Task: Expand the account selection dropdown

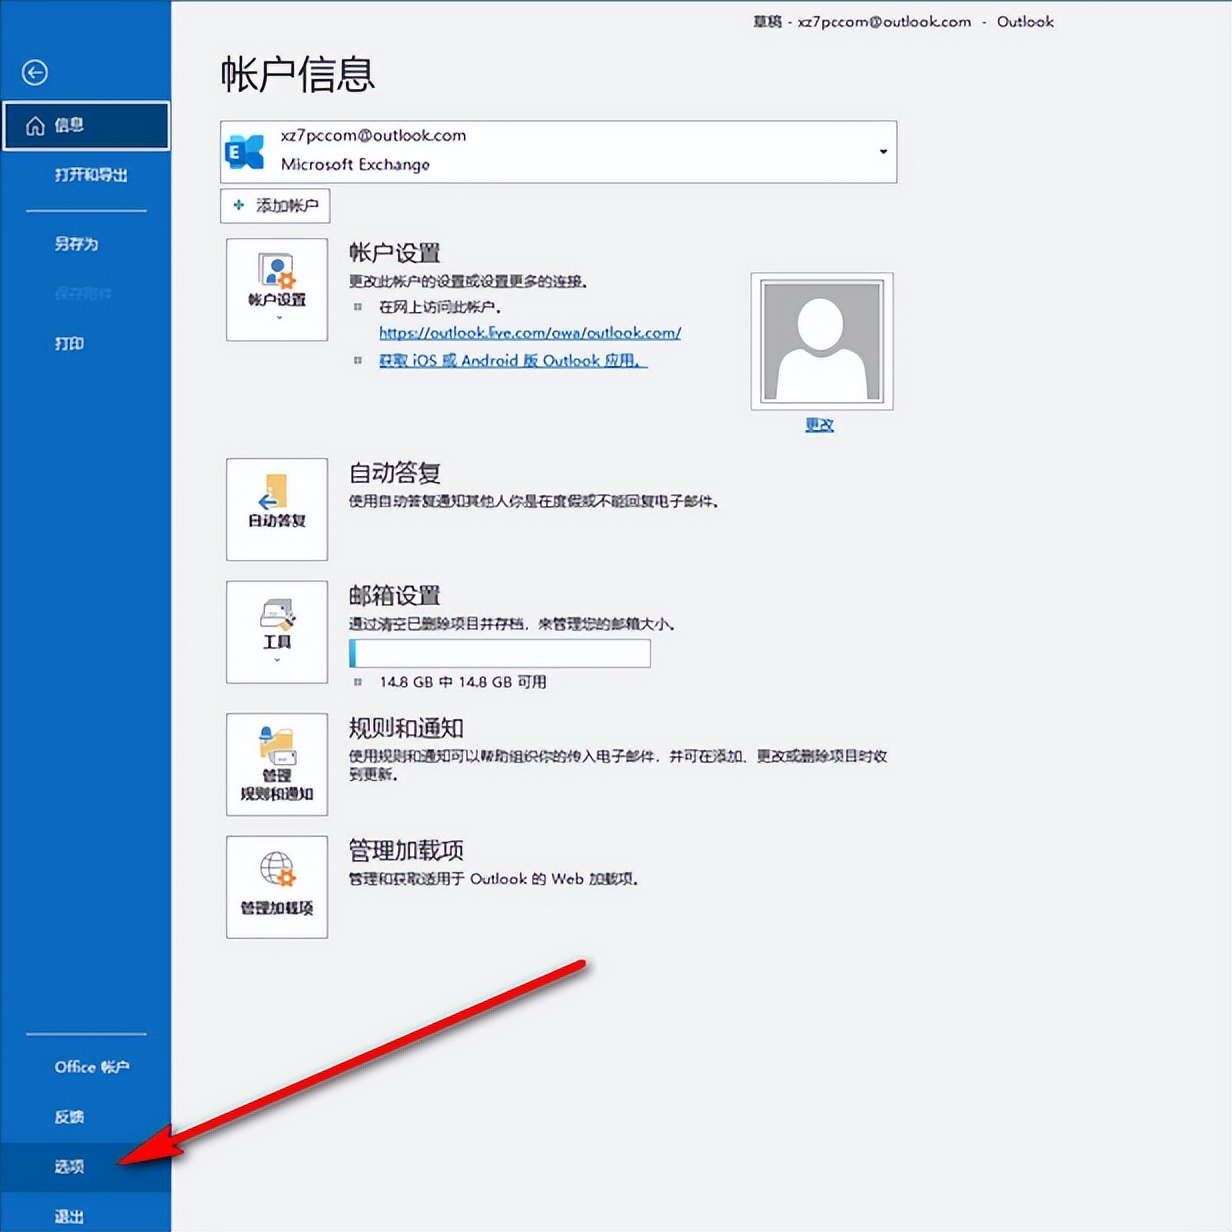Action: tap(882, 151)
